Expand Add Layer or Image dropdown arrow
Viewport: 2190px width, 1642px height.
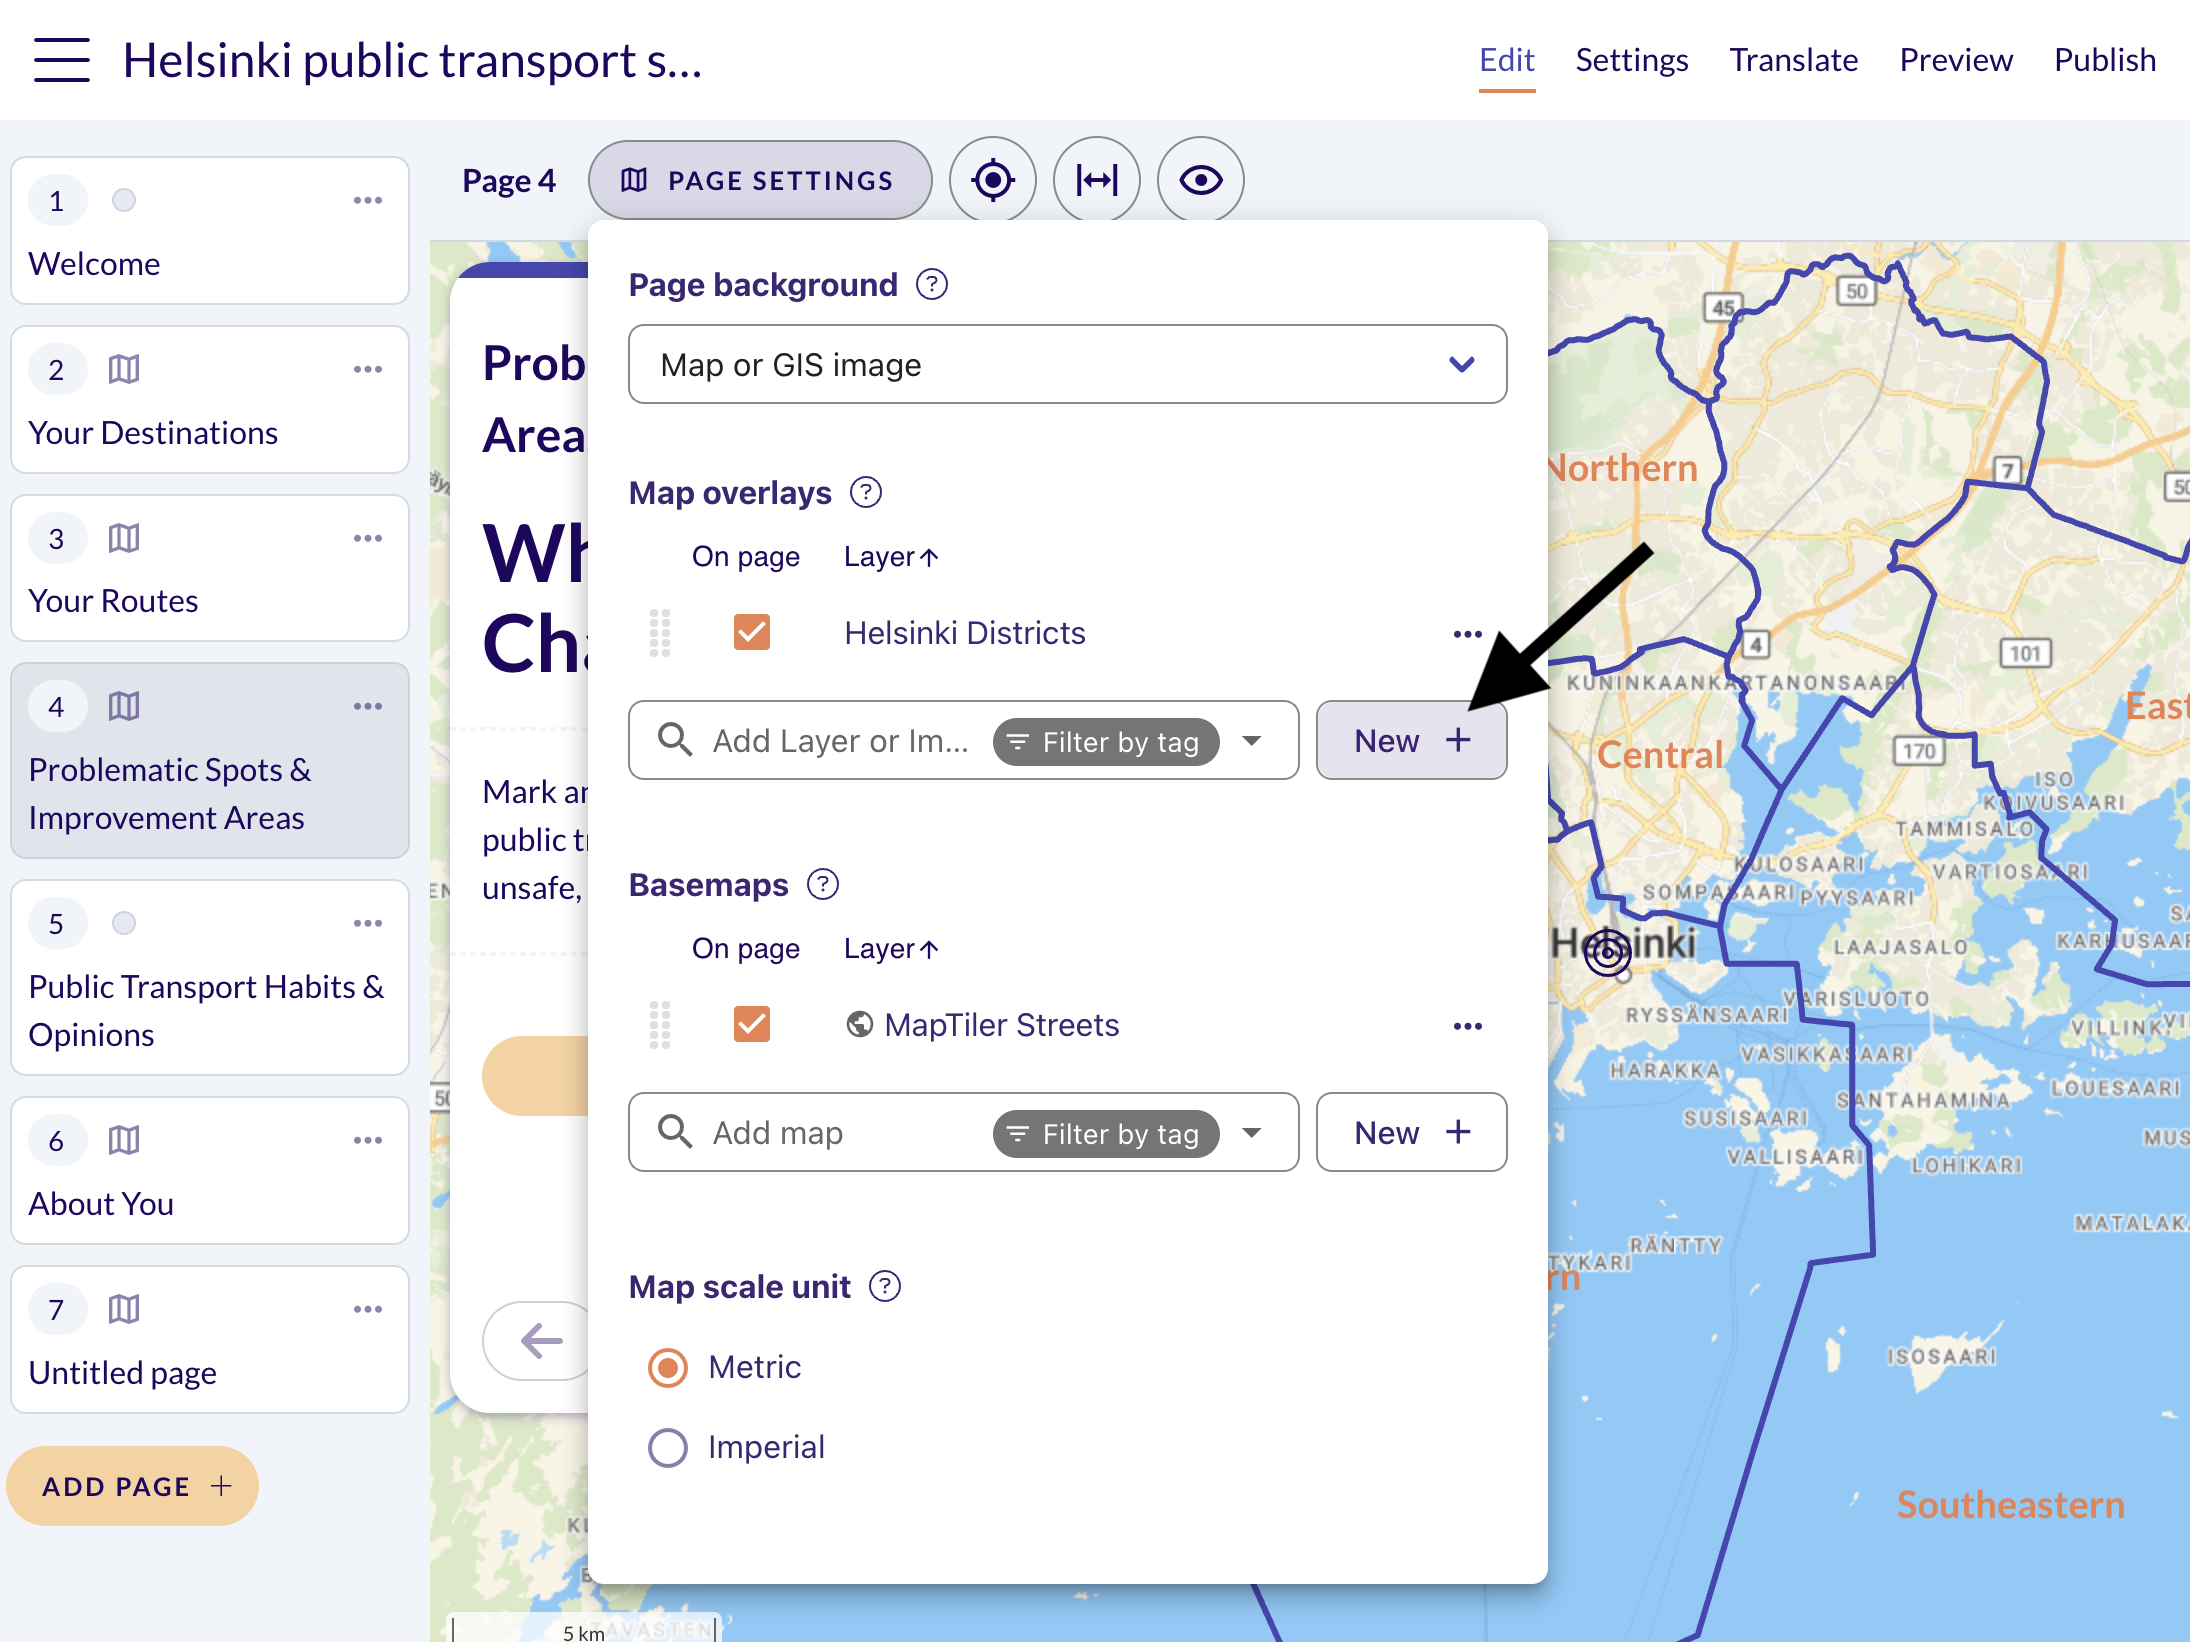[1251, 741]
